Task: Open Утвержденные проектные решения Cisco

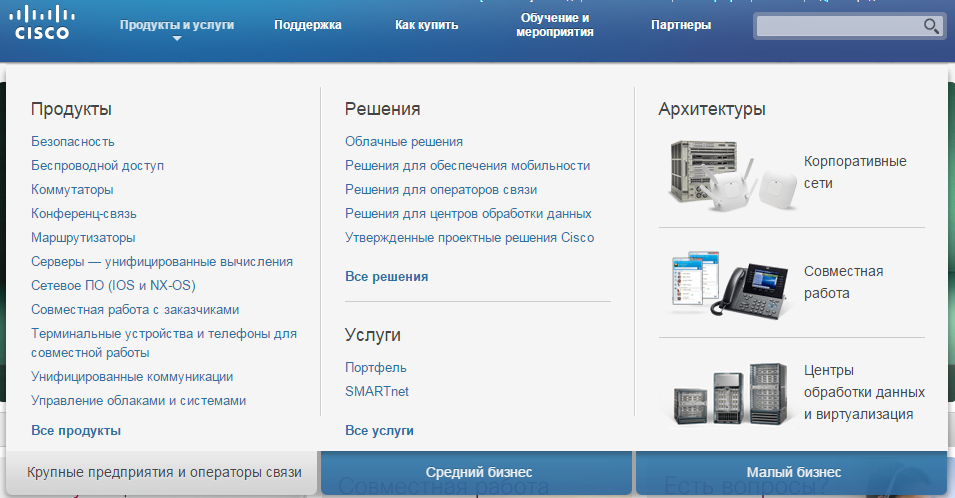Action: point(470,237)
